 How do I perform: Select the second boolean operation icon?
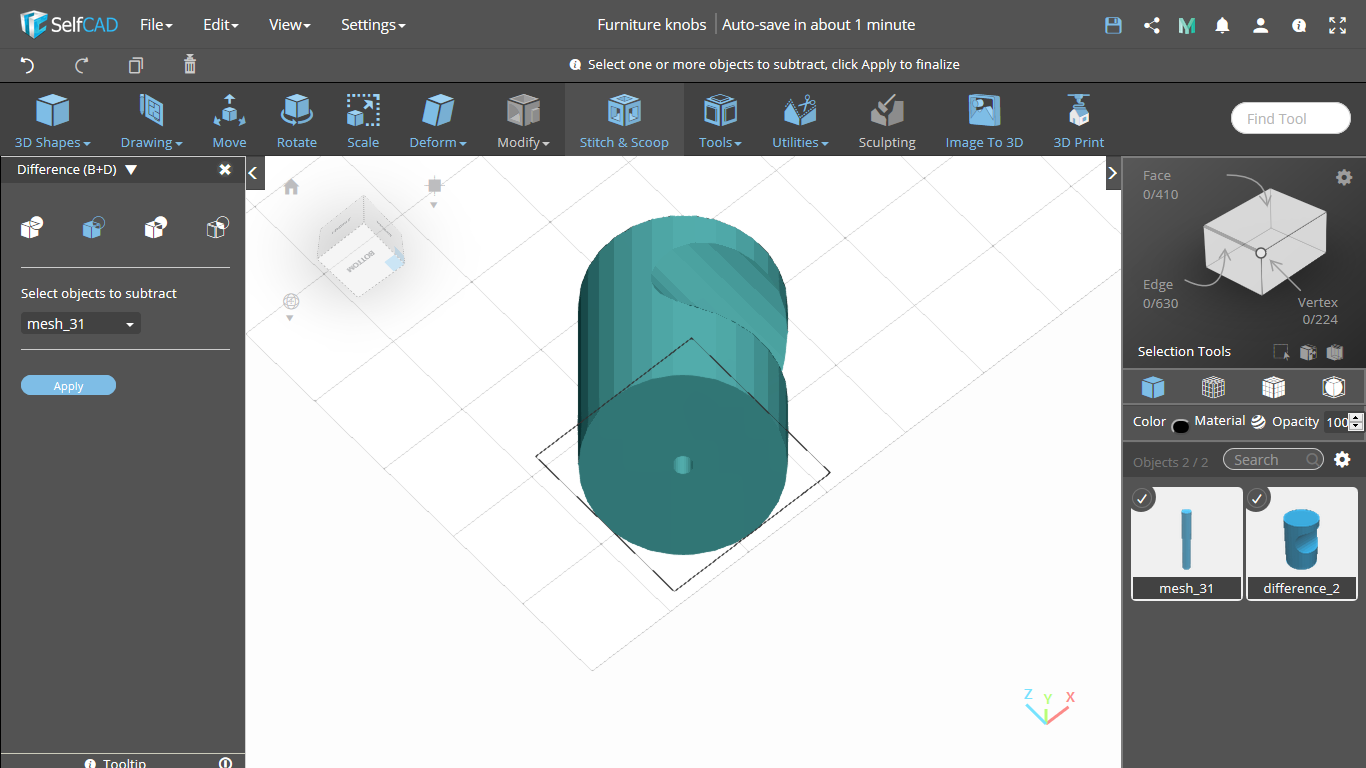coord(93,228)
